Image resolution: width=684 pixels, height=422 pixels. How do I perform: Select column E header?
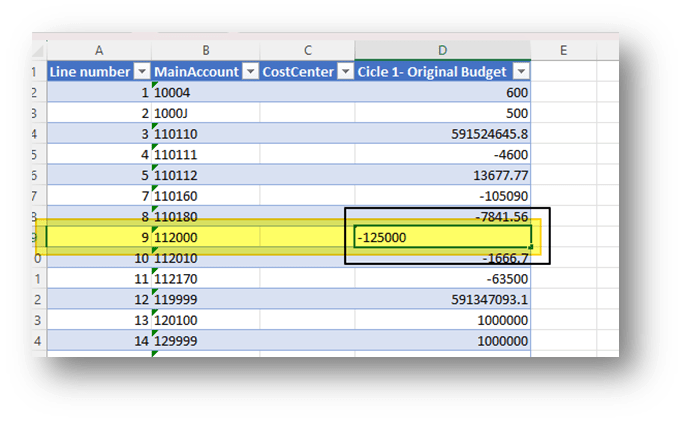563,50
